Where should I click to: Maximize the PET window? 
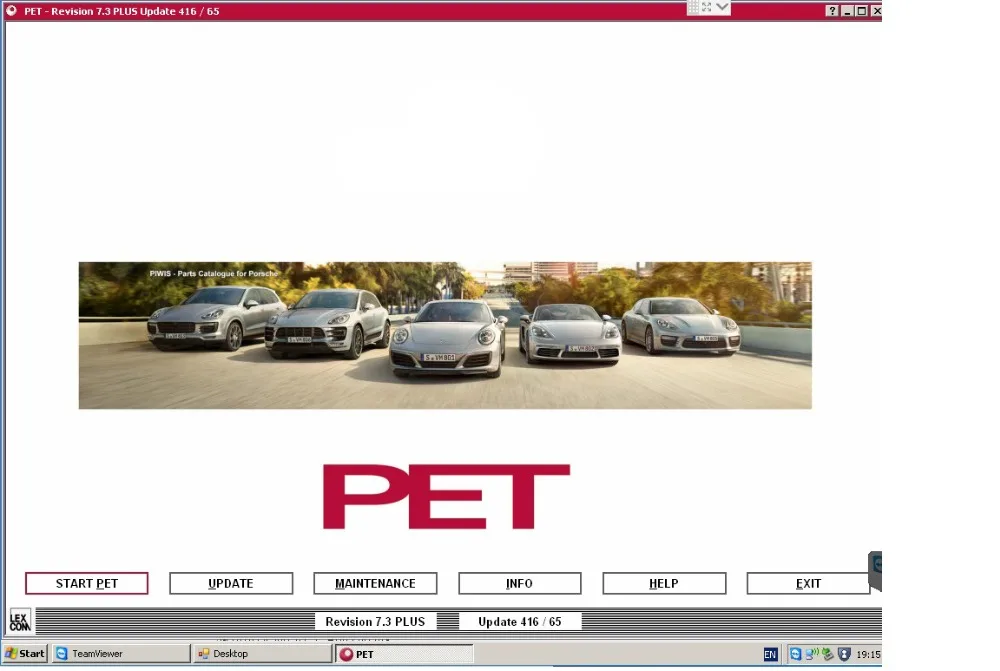862,11
